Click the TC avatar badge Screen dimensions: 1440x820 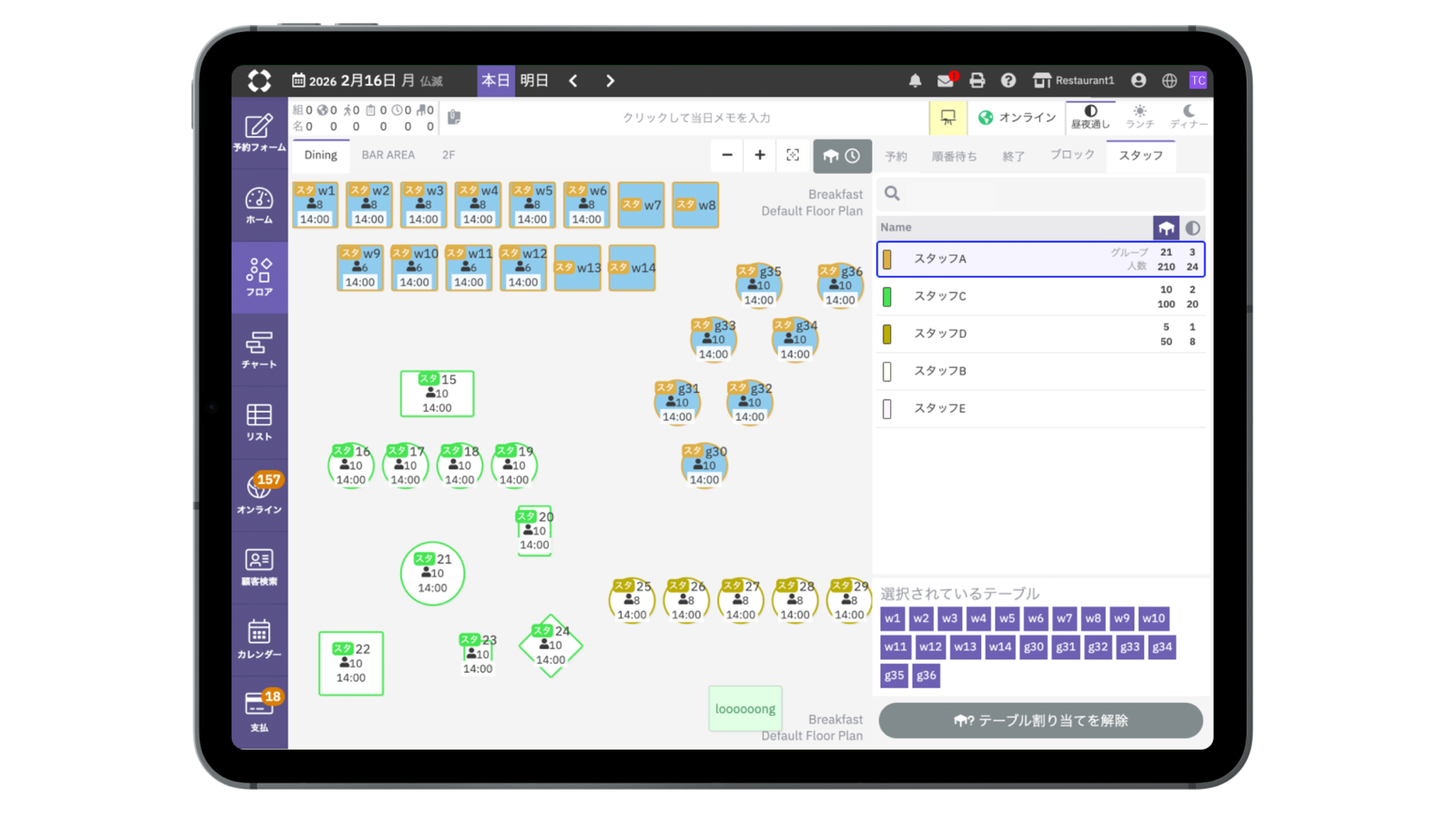pyautogui.click(x=1198, y=81)
